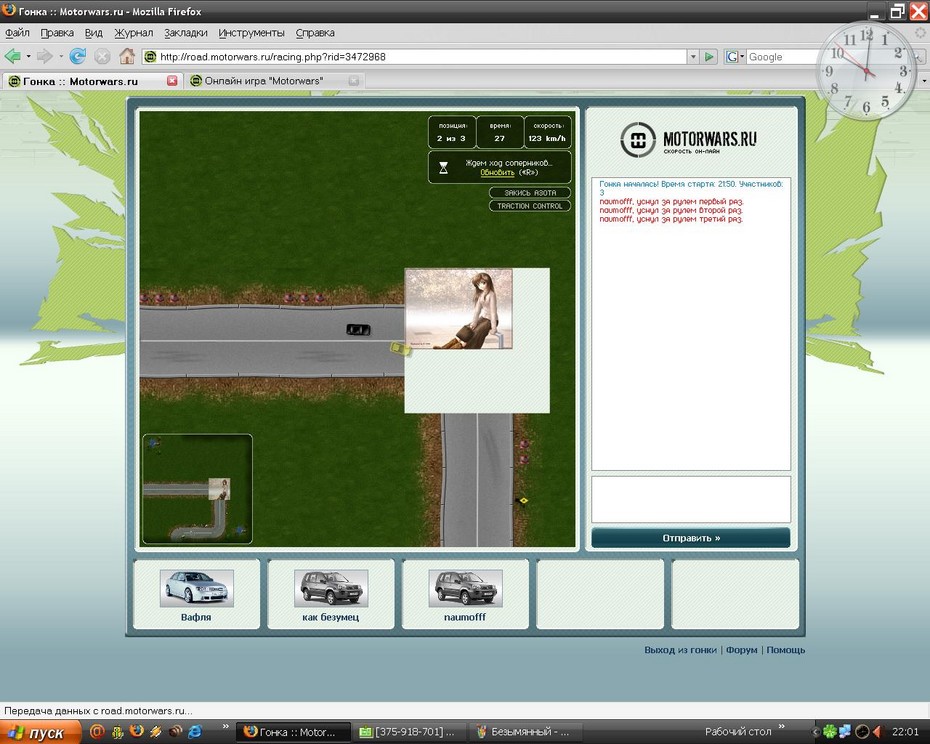Open the Закладки menu

186,33
